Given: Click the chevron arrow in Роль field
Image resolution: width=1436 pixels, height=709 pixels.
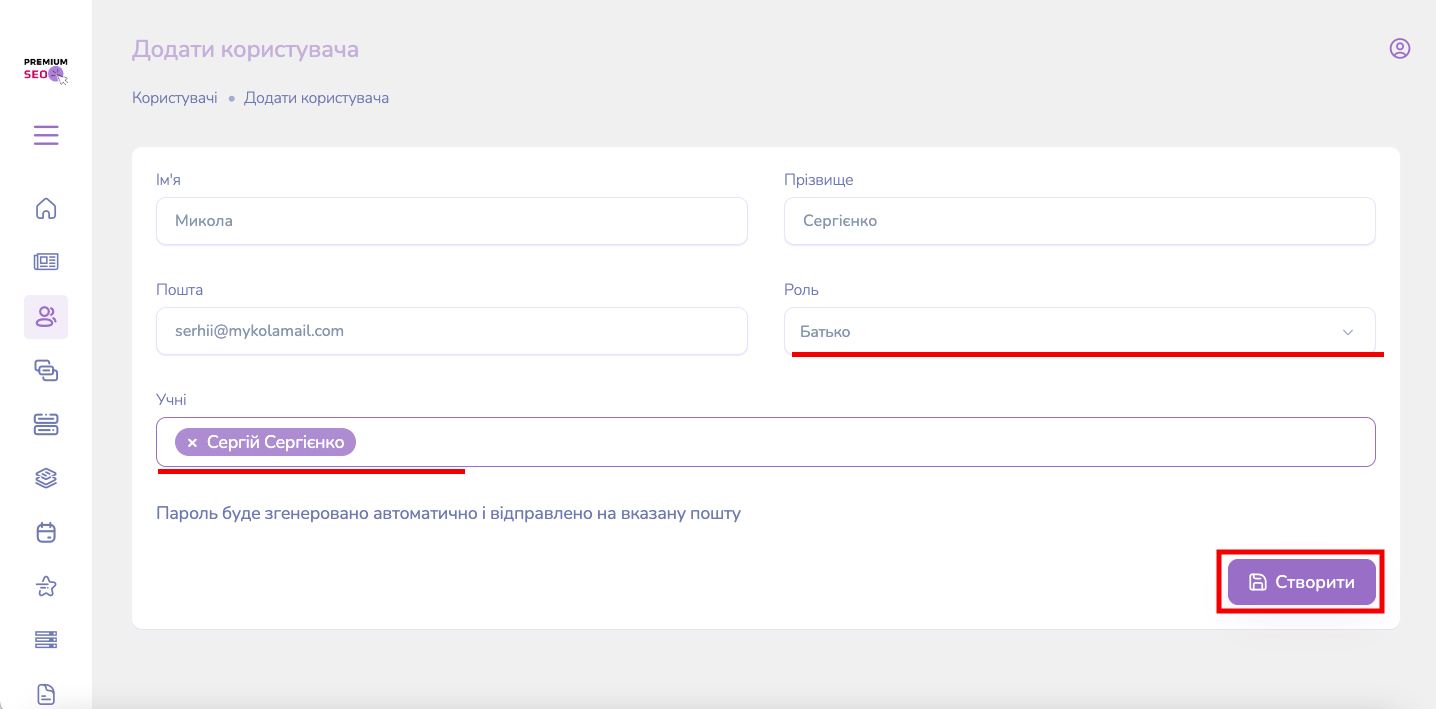Looking at the screenshot, I should [x=1347, y=332].
